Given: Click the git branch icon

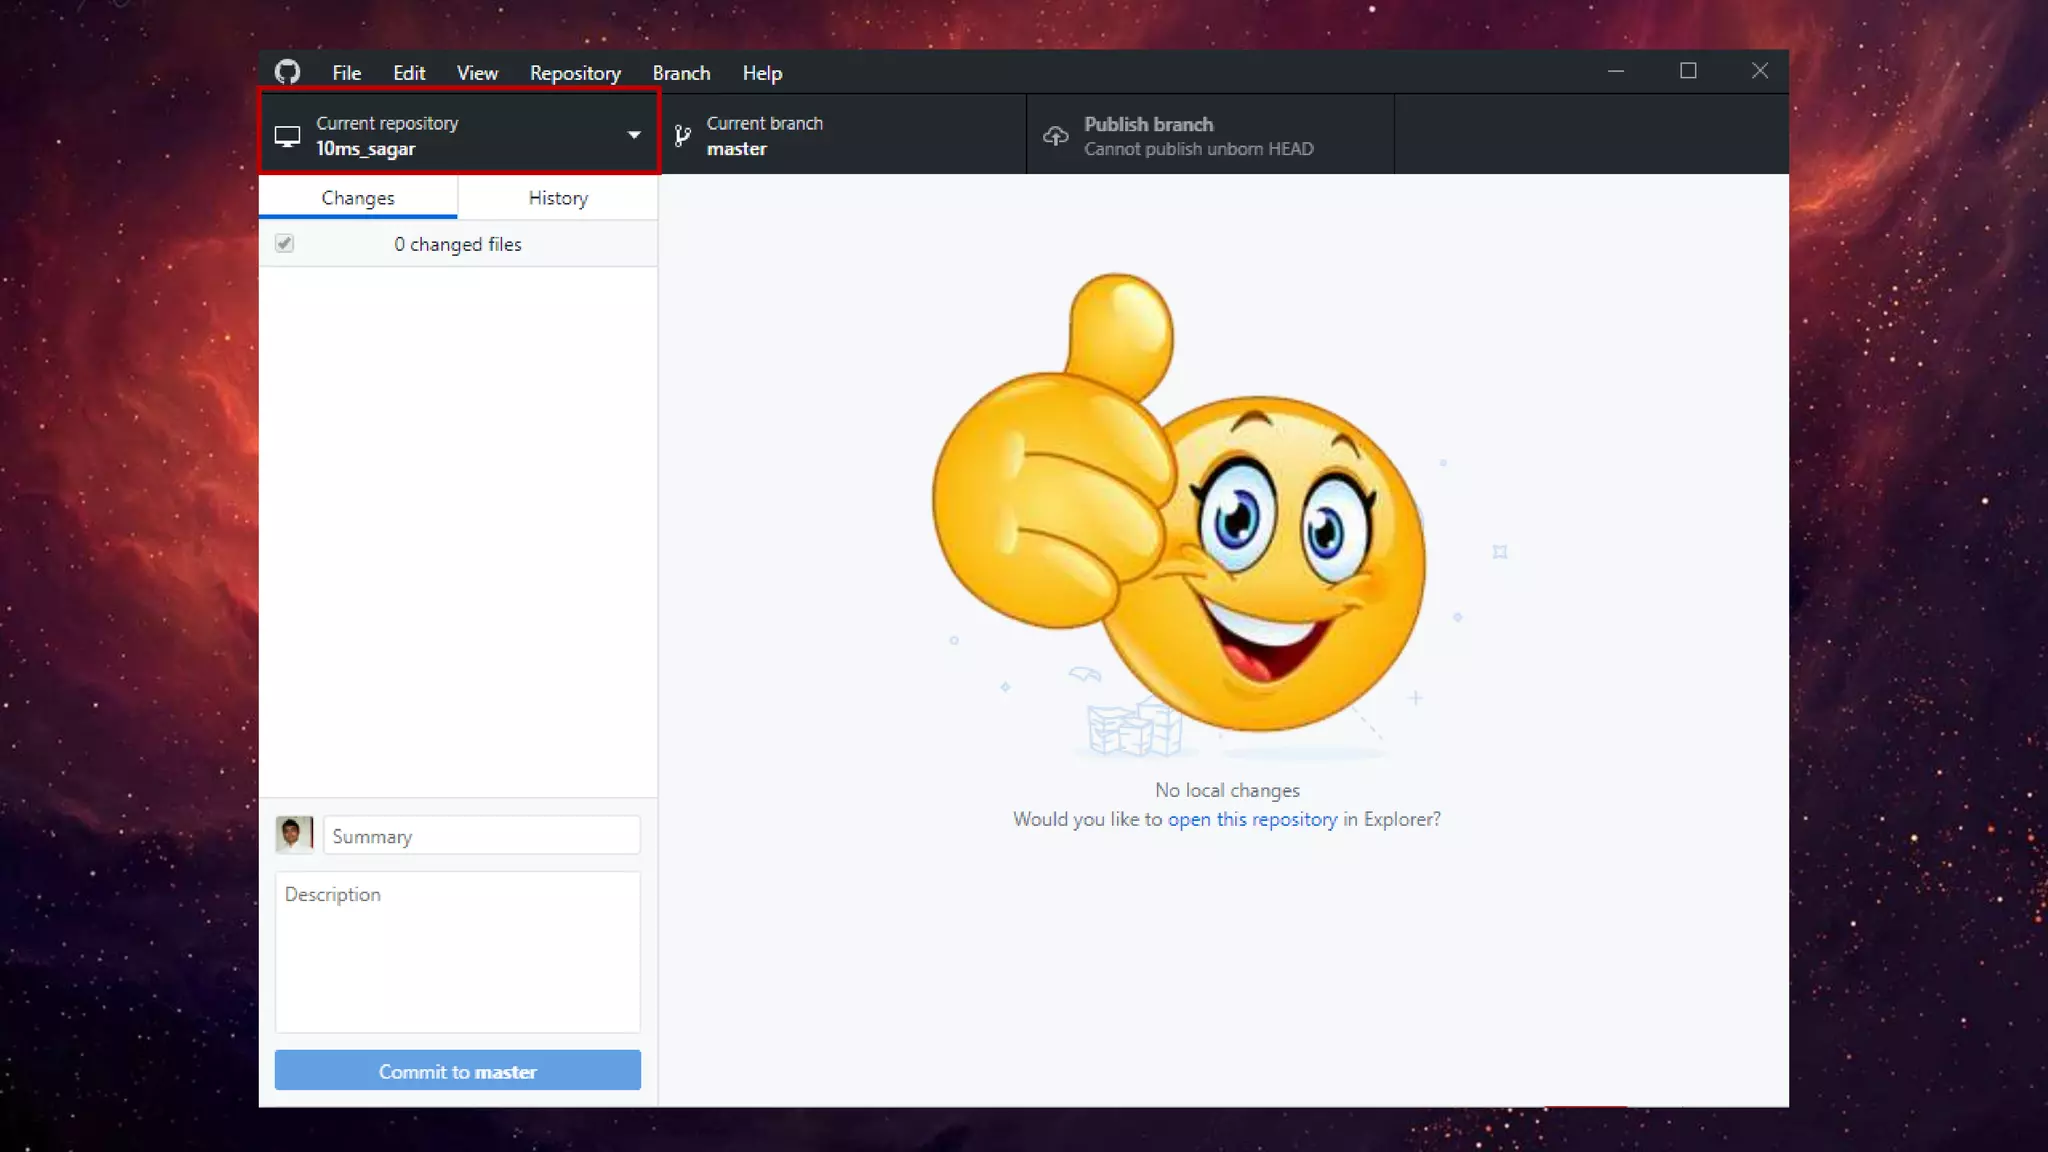Looking at the screenshot, I should tap(682, 136).
